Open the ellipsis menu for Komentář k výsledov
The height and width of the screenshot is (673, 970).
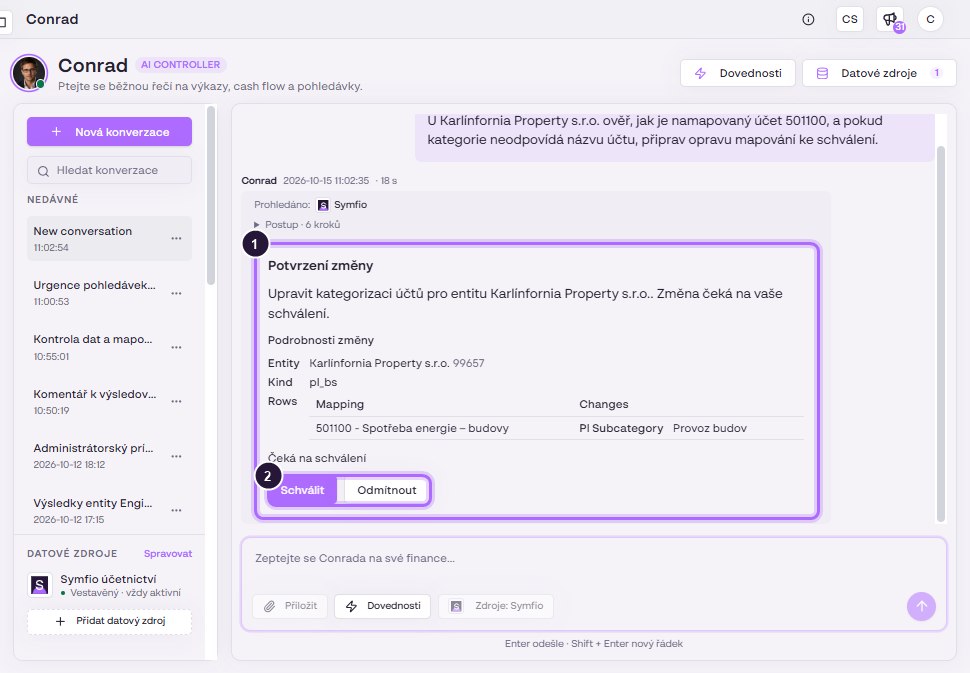[x=176, y=401]
